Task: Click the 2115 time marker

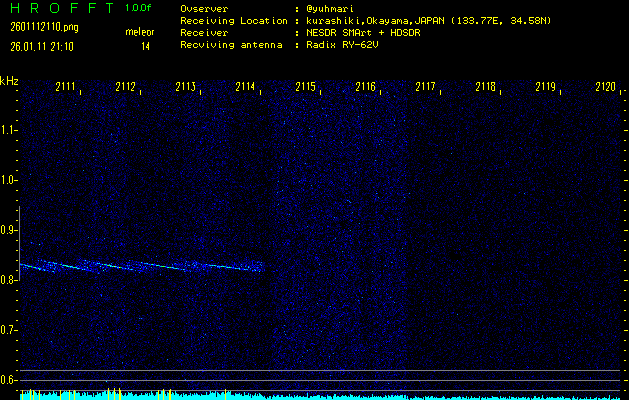Action: [x=305, y=86]
